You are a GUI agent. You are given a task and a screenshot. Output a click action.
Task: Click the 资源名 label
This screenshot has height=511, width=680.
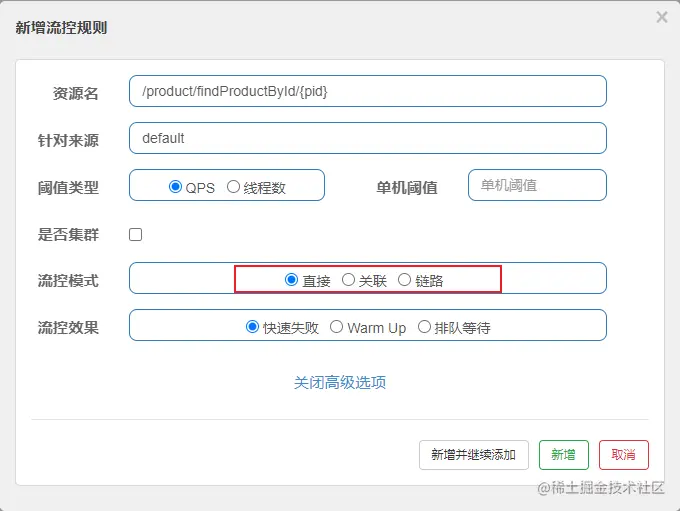(75, 93)
